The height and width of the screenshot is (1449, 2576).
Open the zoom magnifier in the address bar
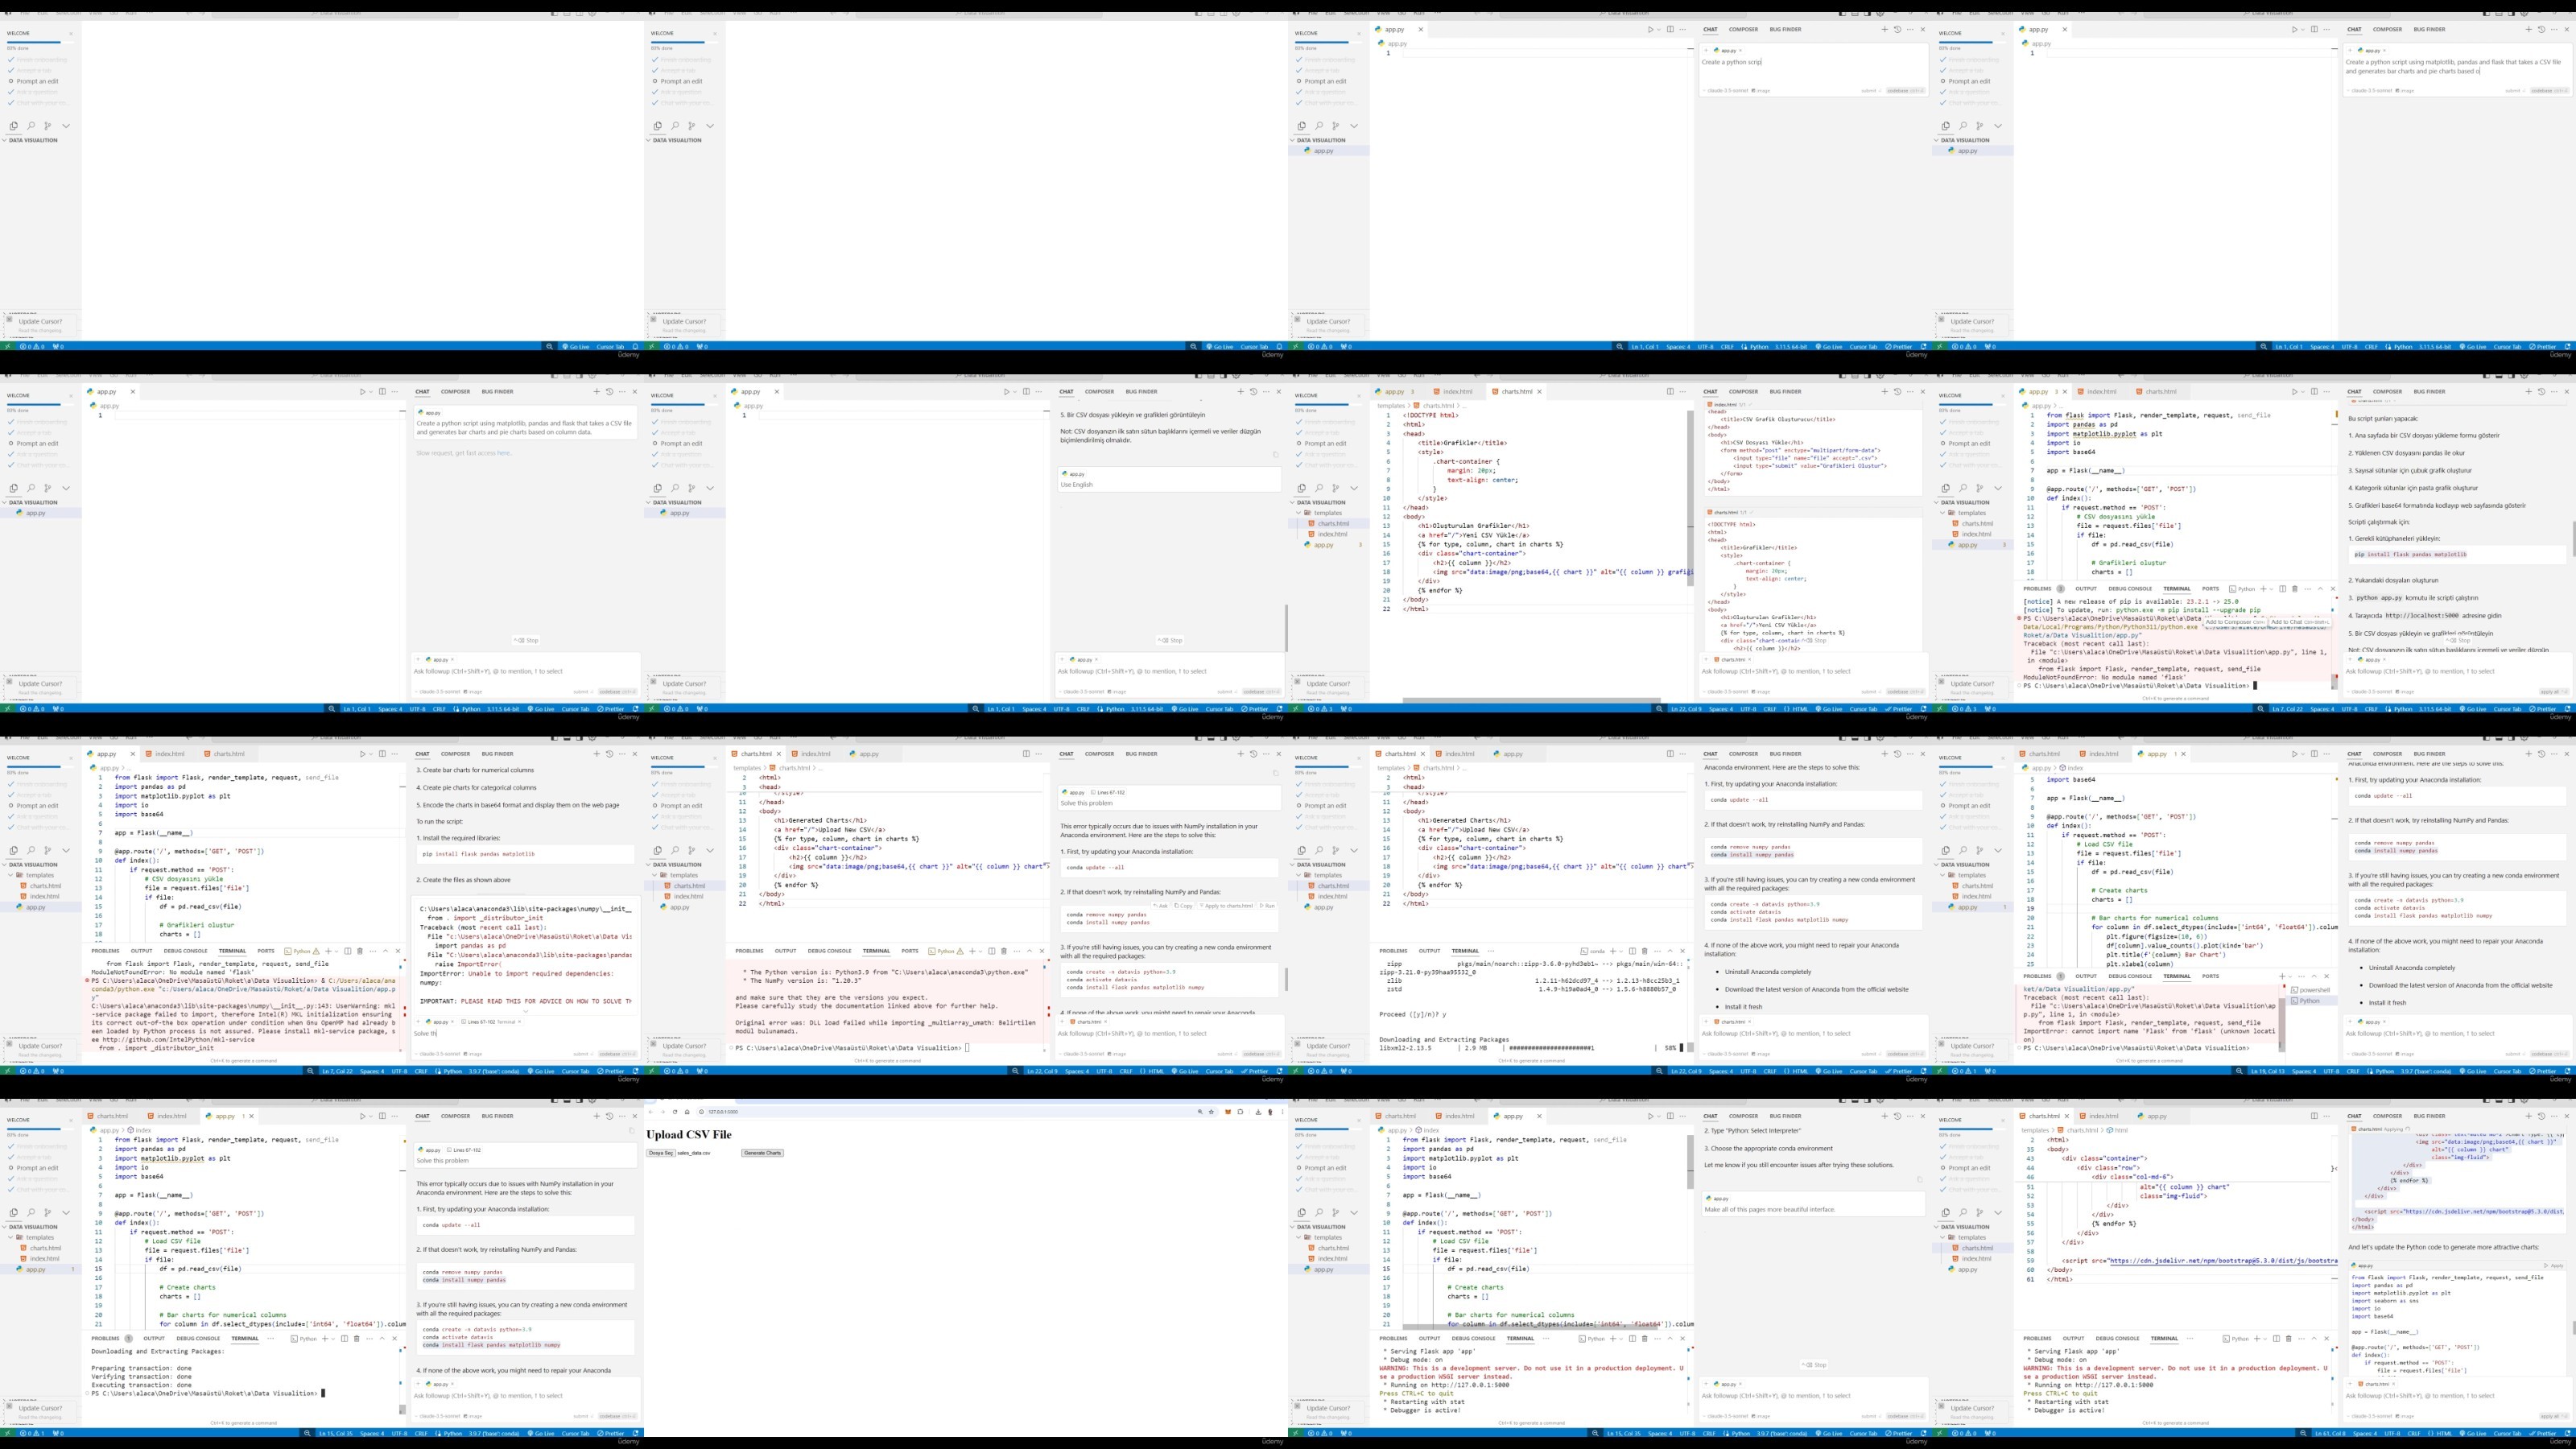[1200, 1112]
